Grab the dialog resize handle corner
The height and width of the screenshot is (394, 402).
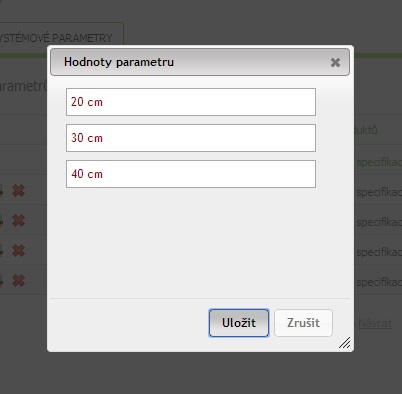coord(345,343)
